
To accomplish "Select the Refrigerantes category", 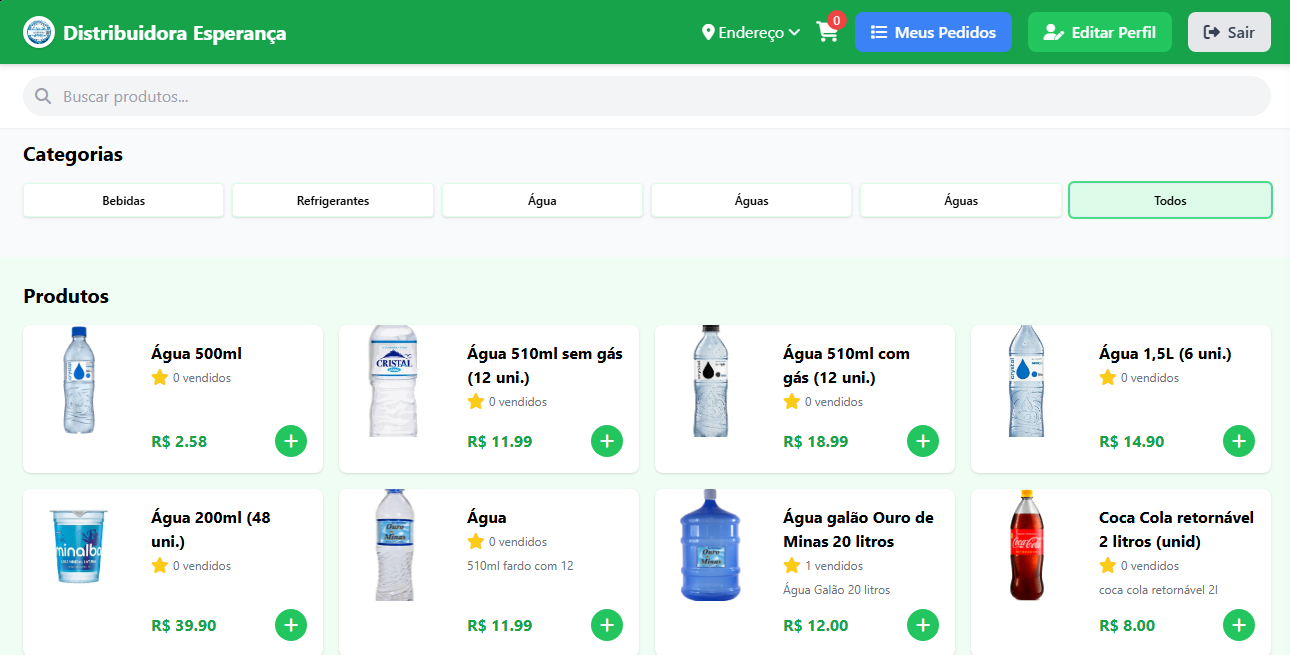I will tap(333, 200).
